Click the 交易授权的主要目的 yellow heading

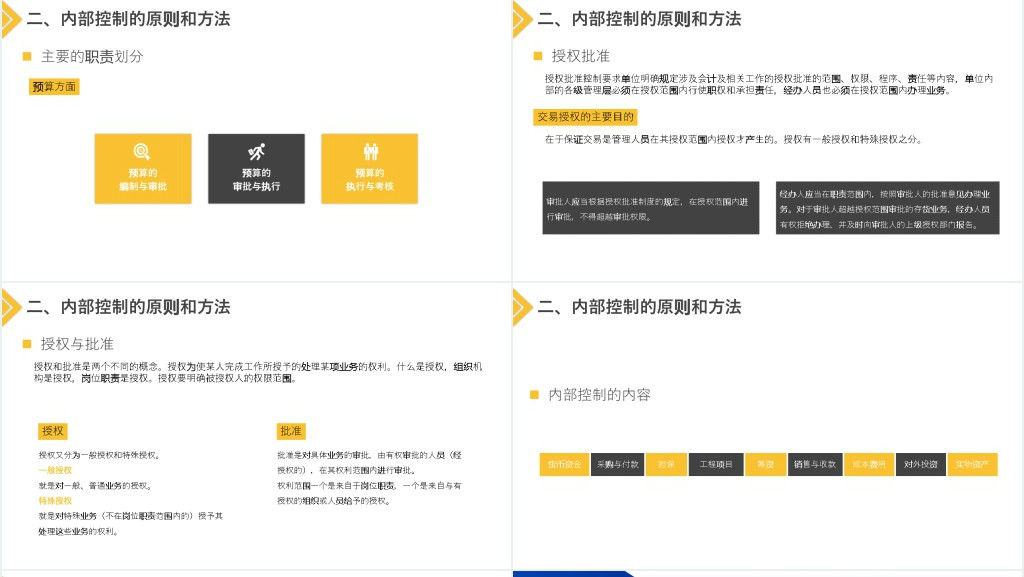click(585, 117)
